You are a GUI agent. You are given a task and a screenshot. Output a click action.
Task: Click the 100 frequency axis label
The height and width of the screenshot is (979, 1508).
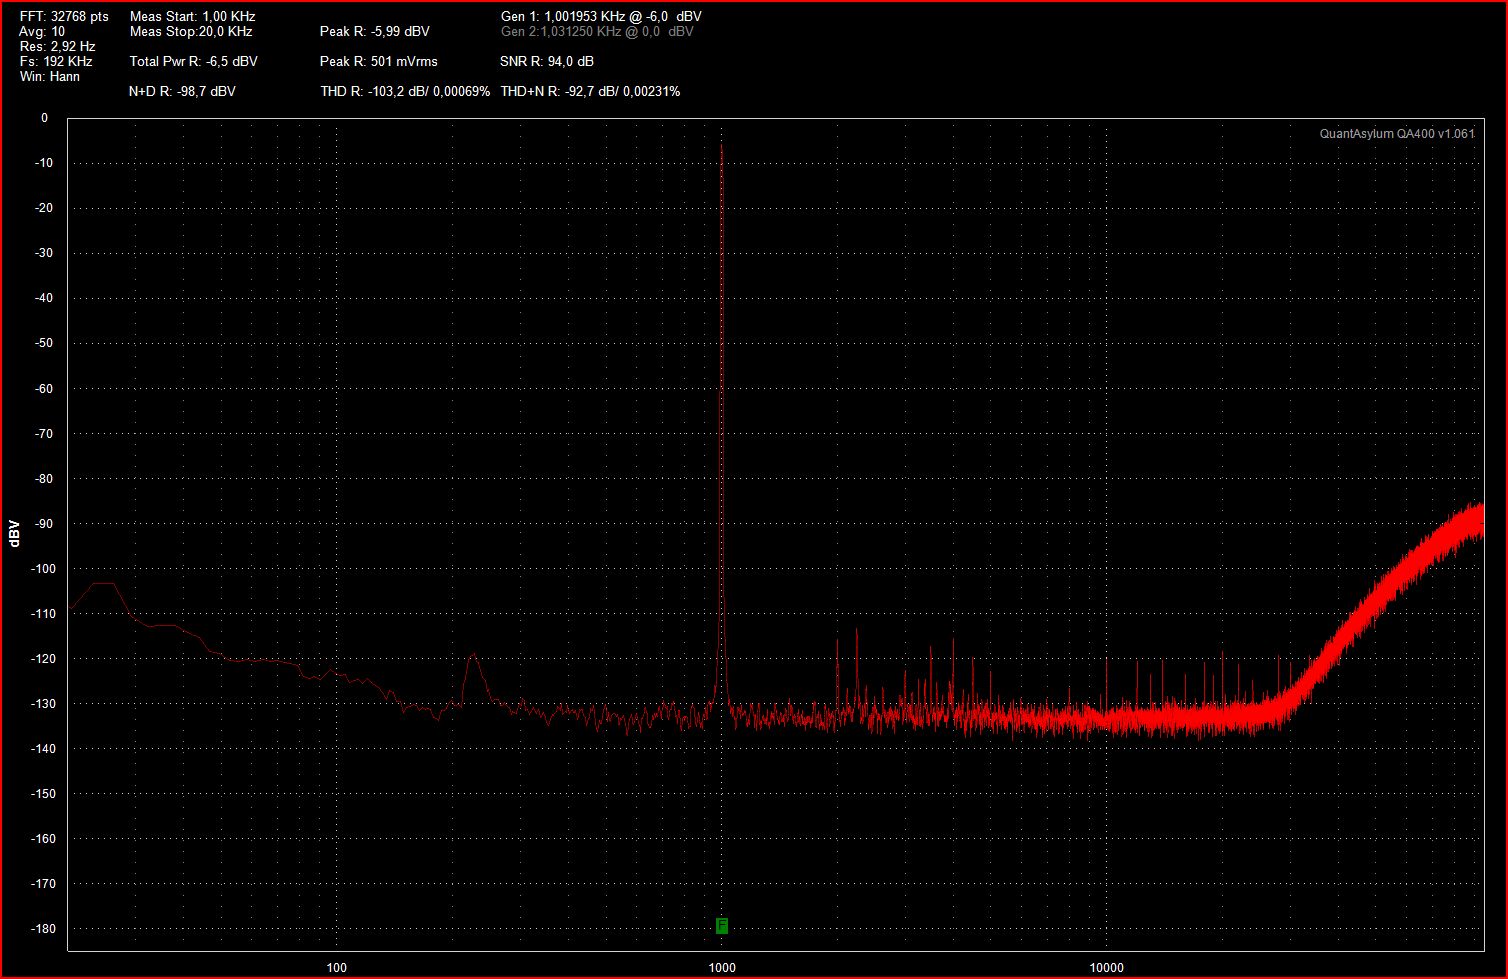click(x=337, y=968)
